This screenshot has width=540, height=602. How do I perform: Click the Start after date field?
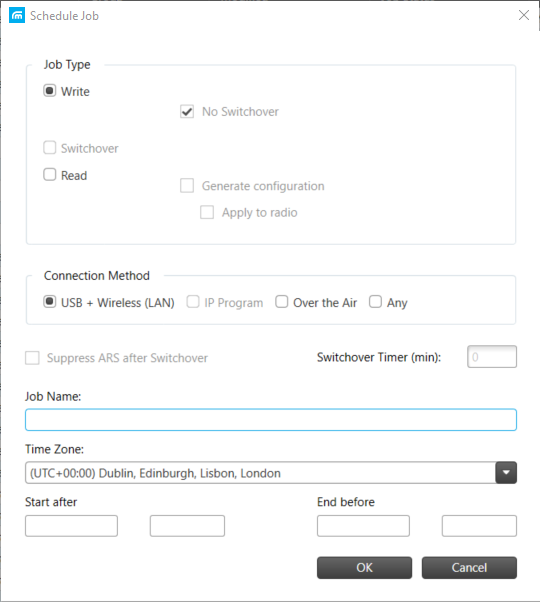(71, 526)
